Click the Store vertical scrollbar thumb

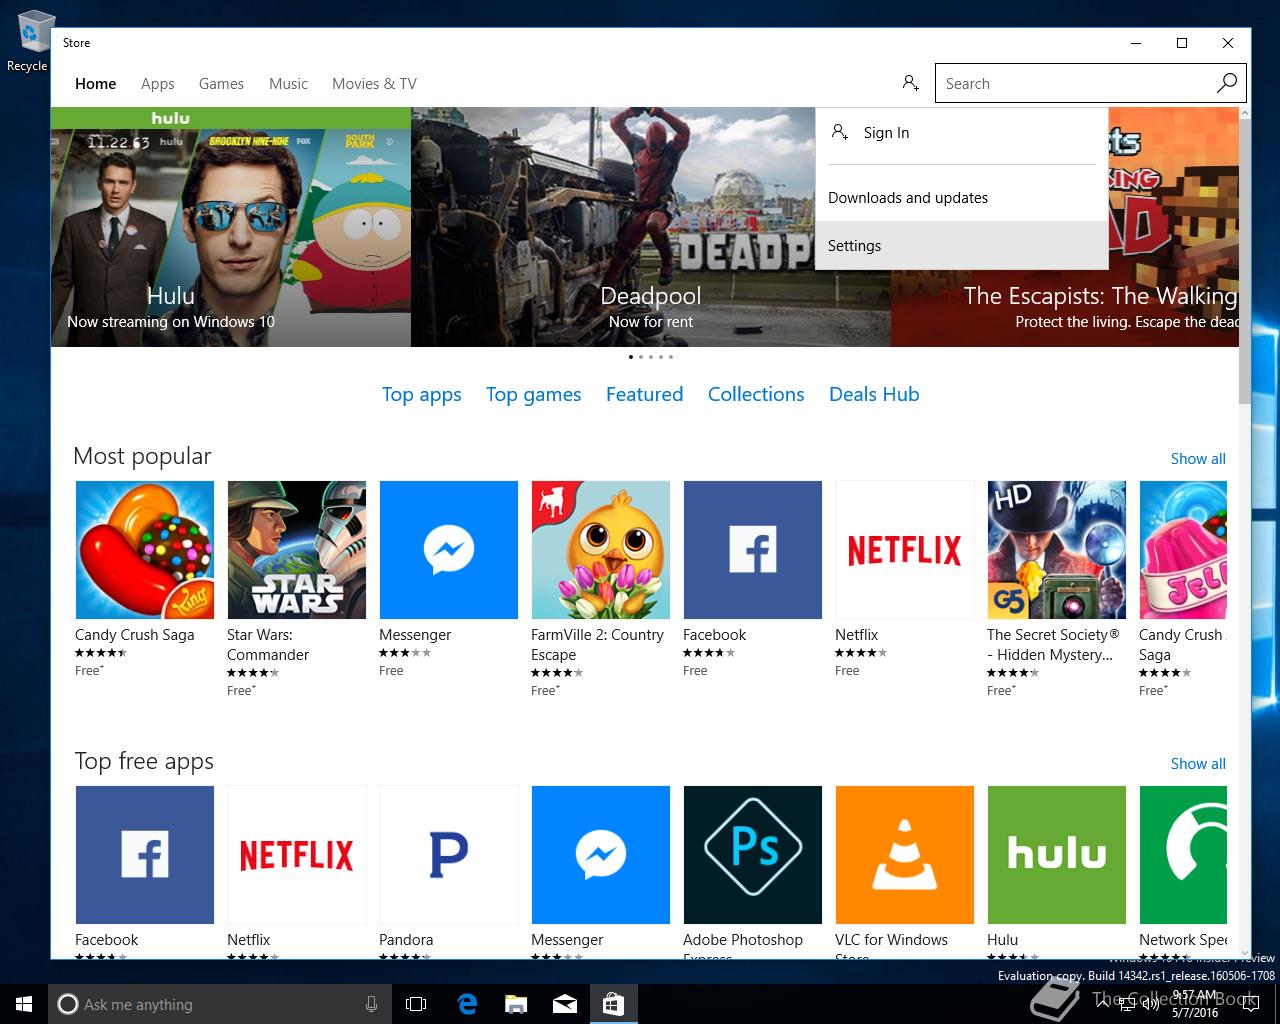pyautogui.click(x=1245, y=262)
